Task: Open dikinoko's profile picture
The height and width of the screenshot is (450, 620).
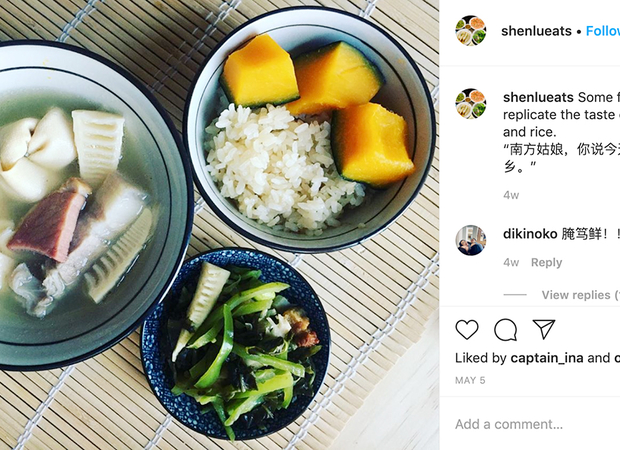Action: point(471,240)
